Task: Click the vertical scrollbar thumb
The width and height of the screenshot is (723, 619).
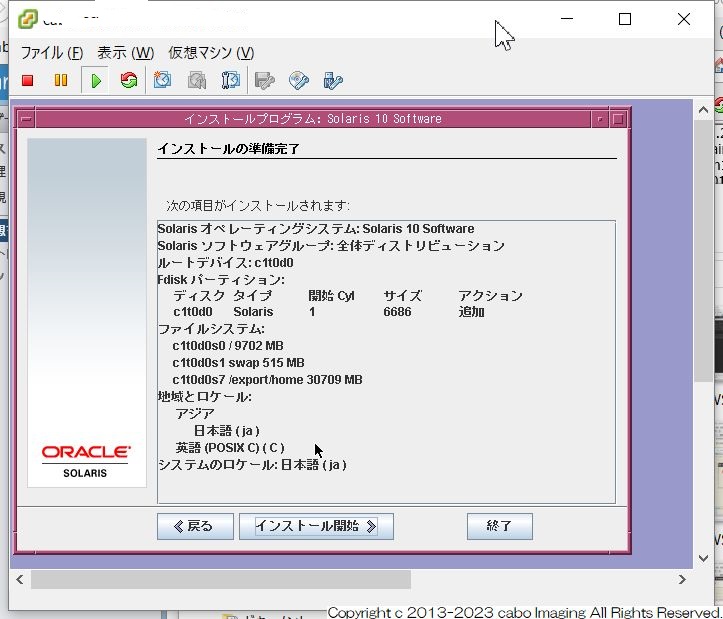Action: 703,250
